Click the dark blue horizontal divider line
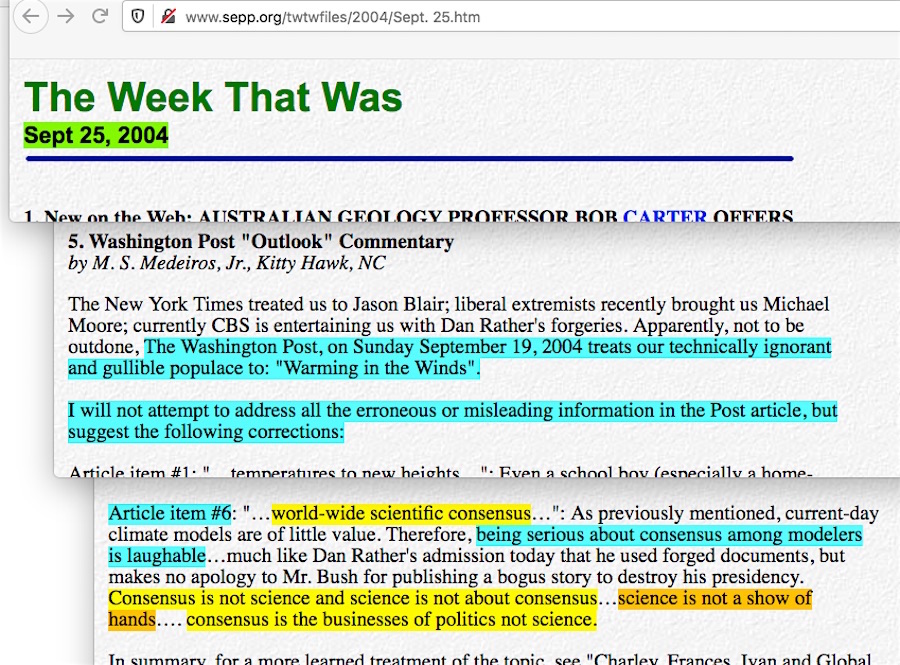This screenshot has width=900, height=665. coord(408,158)
